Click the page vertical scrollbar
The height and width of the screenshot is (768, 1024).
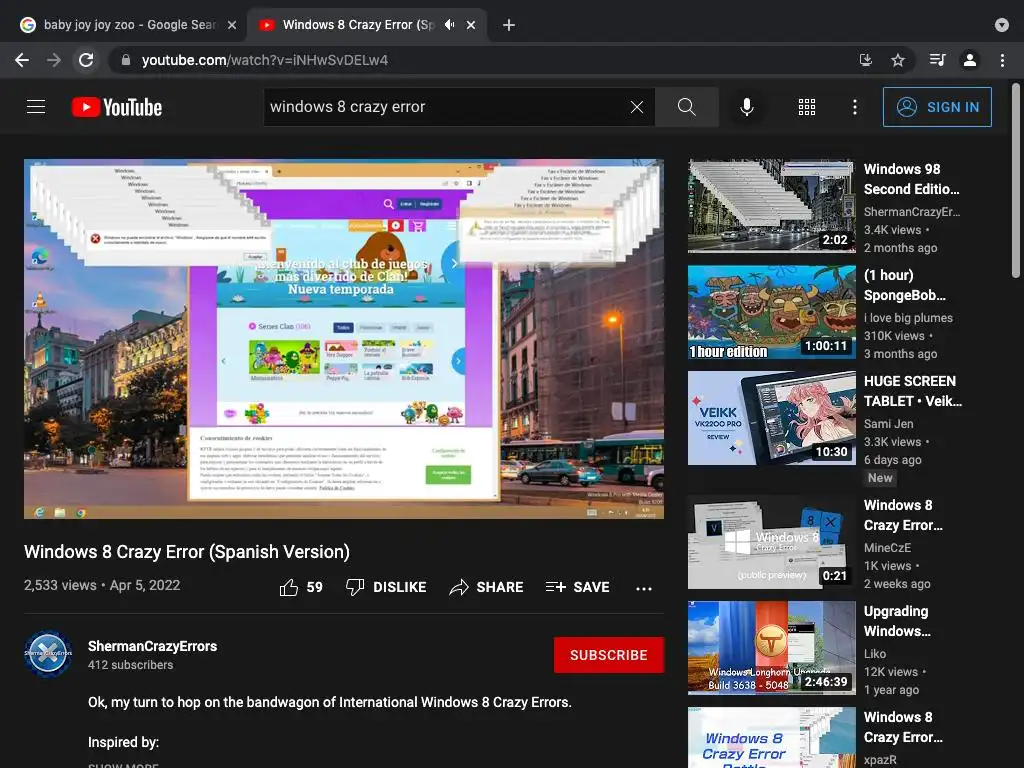(1016, 180)
